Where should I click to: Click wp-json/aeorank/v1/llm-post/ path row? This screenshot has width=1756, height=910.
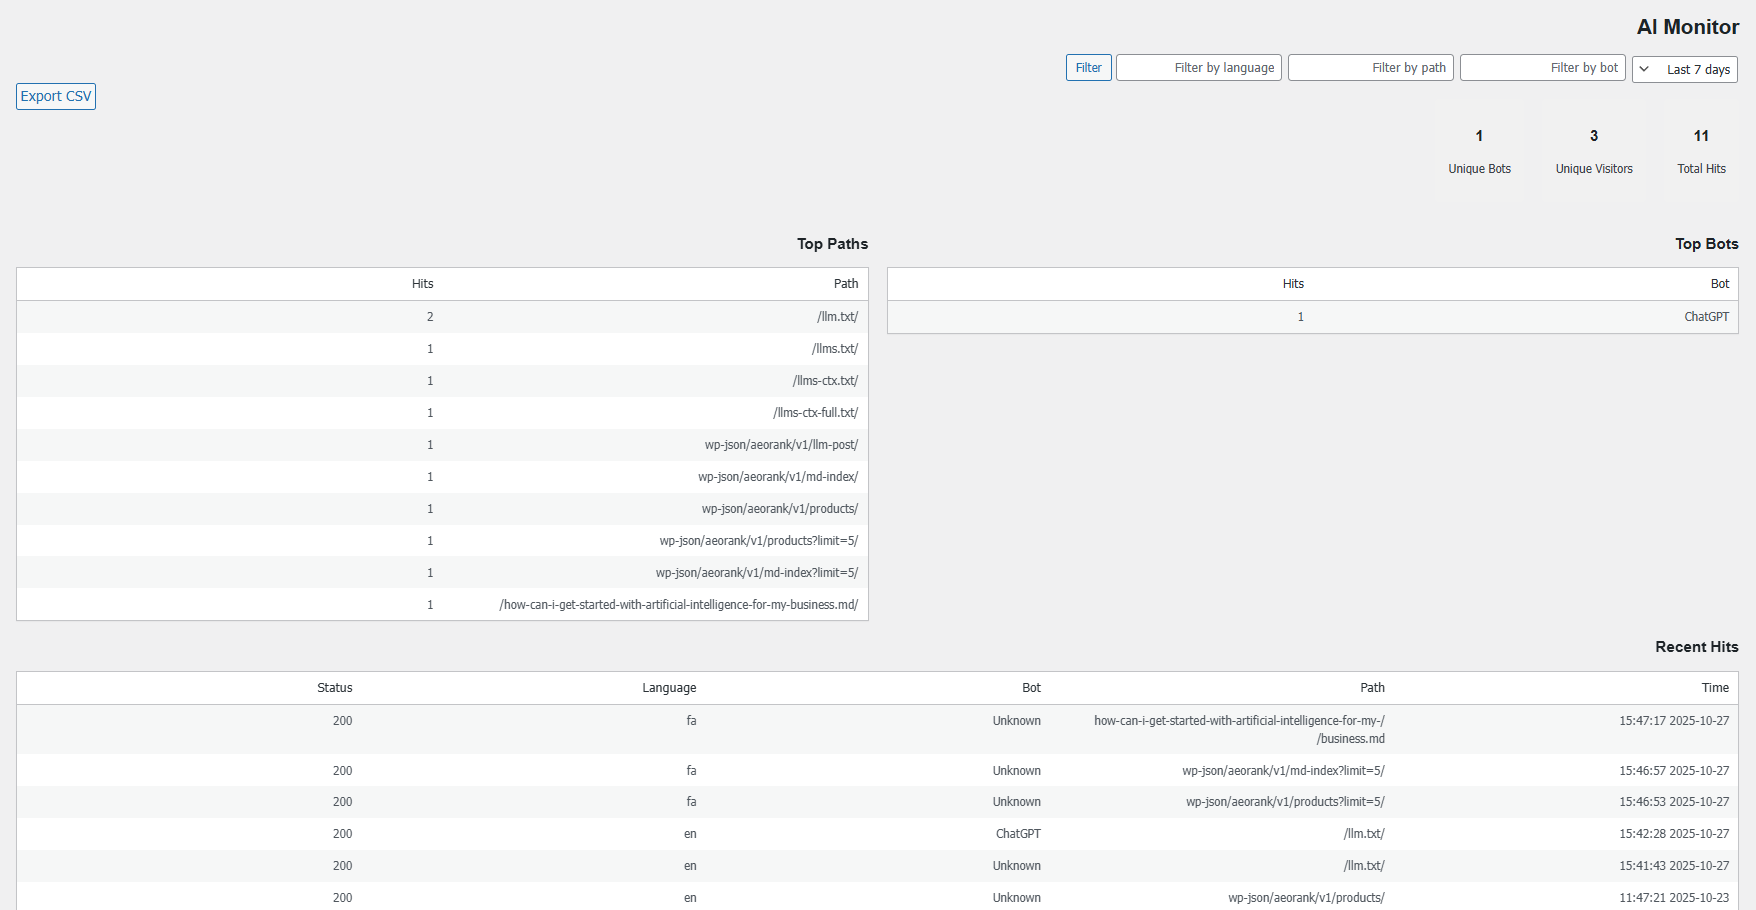click(781, 445)
